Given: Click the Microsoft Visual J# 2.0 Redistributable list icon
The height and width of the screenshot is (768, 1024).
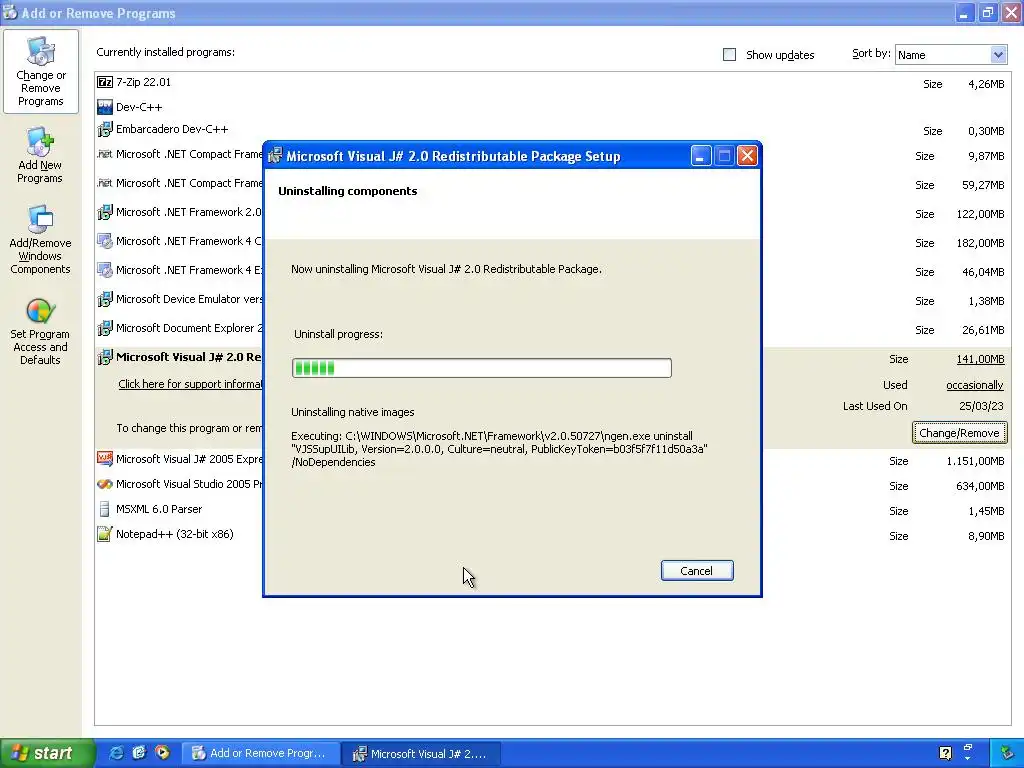Looking at the screenshot, I should tap(104, 357).
